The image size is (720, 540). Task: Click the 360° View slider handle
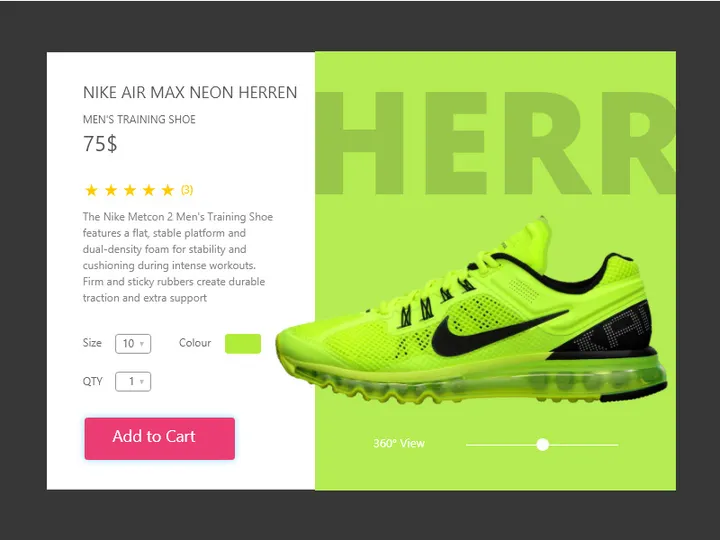coord(543,444)
